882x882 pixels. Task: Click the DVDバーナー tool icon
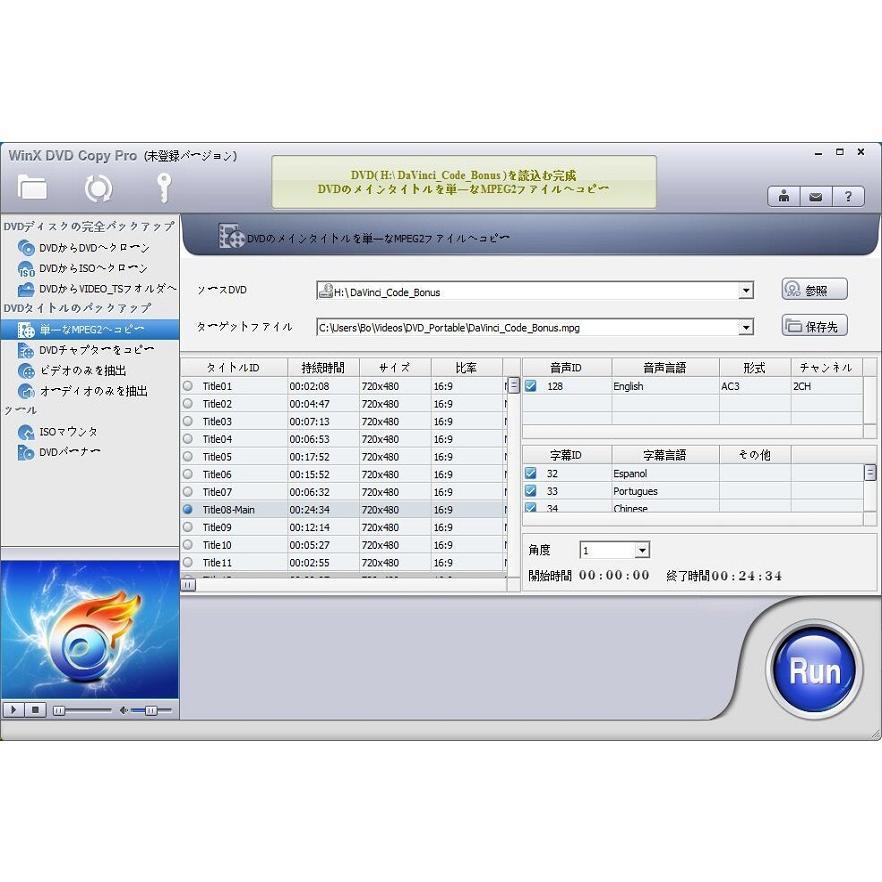point(26,452)
